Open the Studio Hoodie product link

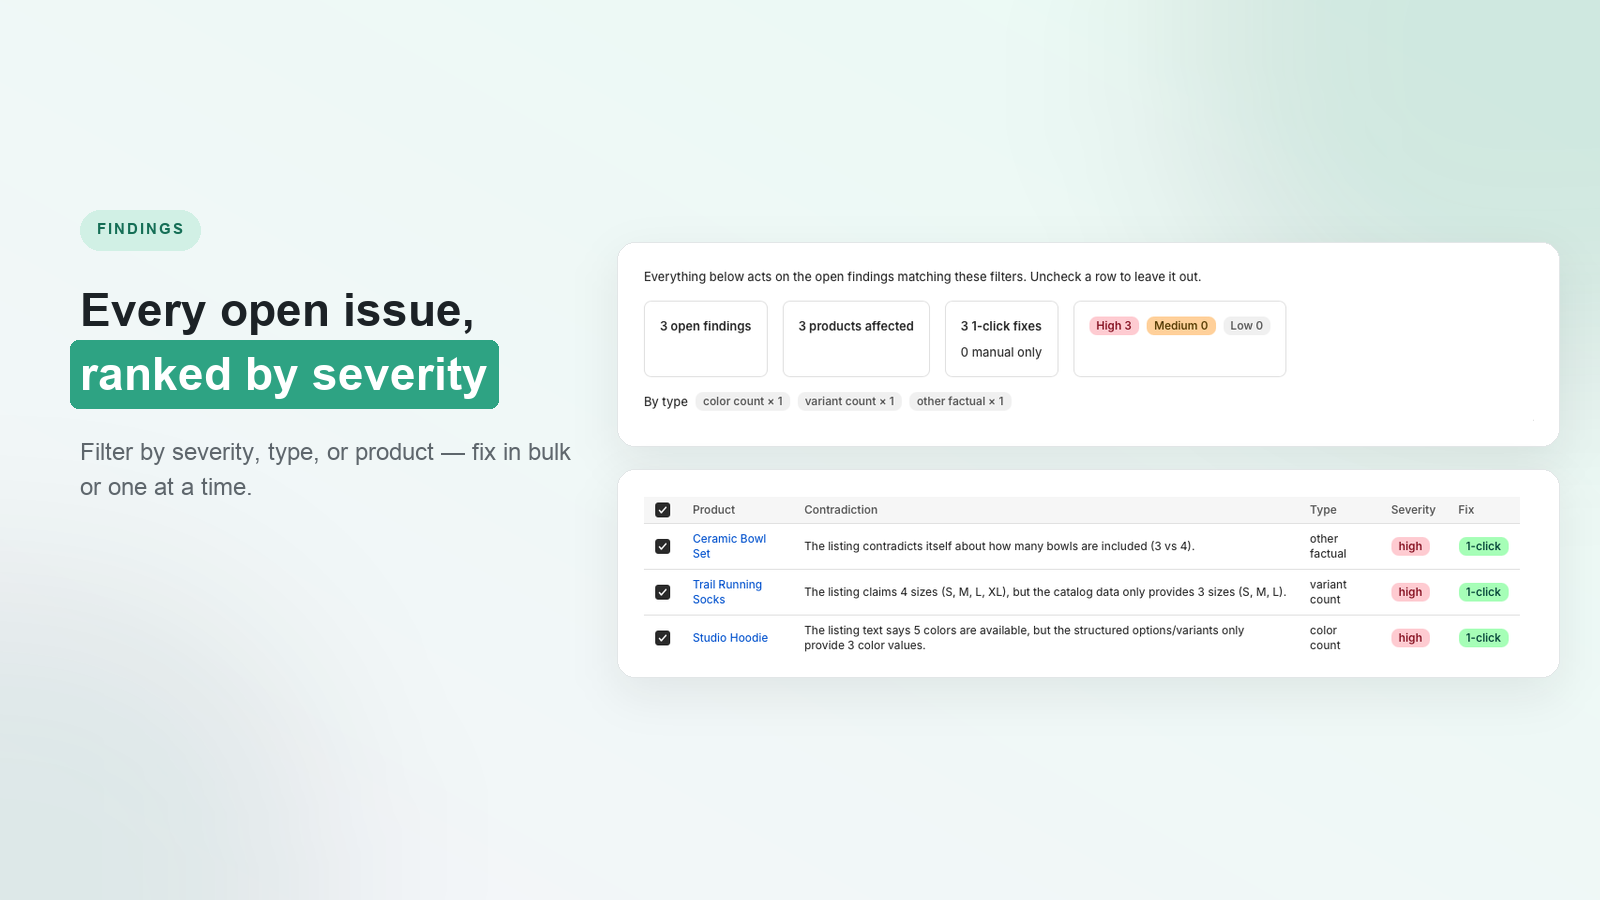[730, 638]
